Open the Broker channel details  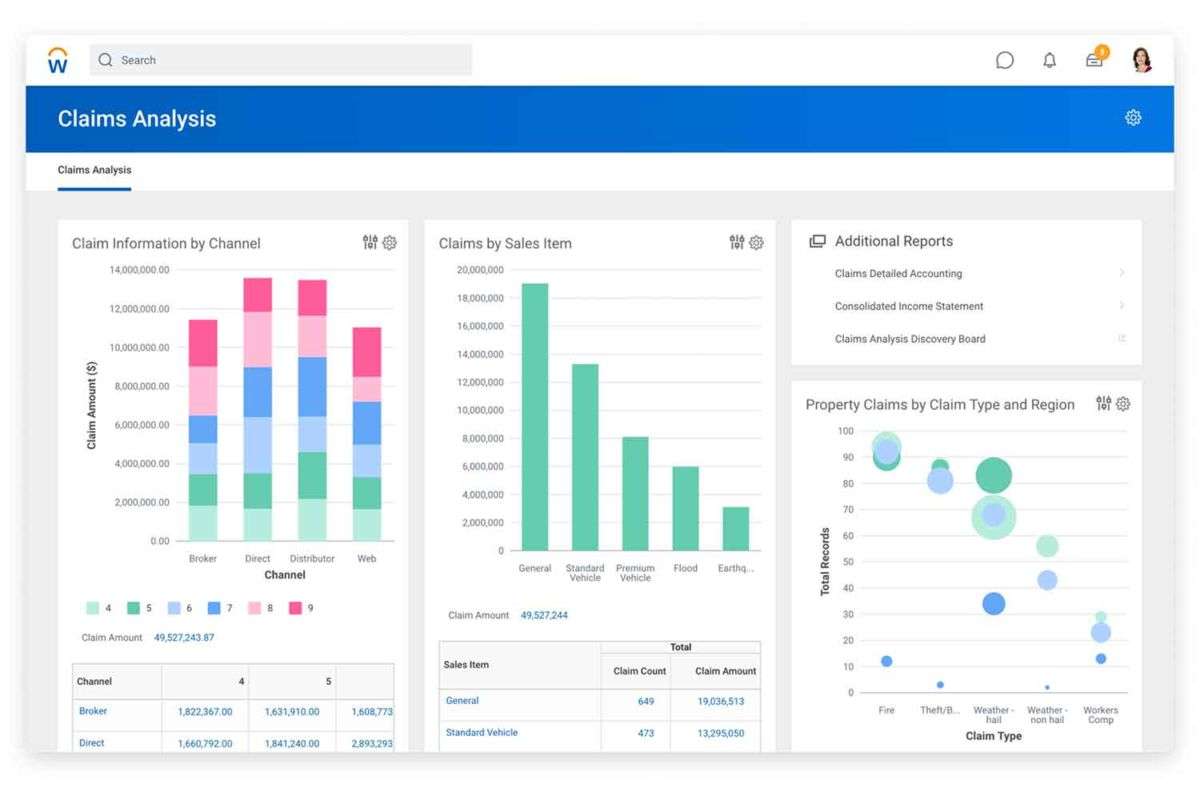pyautogui.click(x=92, y=711)
